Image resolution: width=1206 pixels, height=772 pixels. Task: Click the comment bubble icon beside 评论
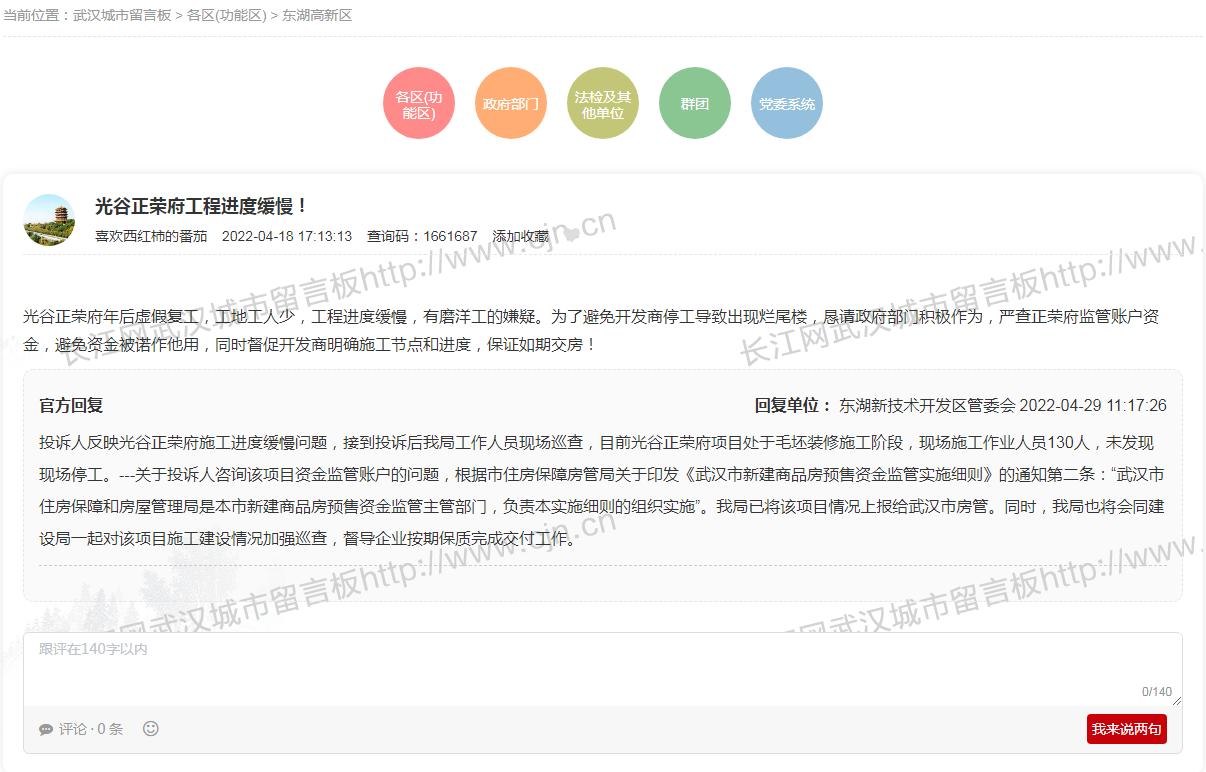tap(46, 730)
